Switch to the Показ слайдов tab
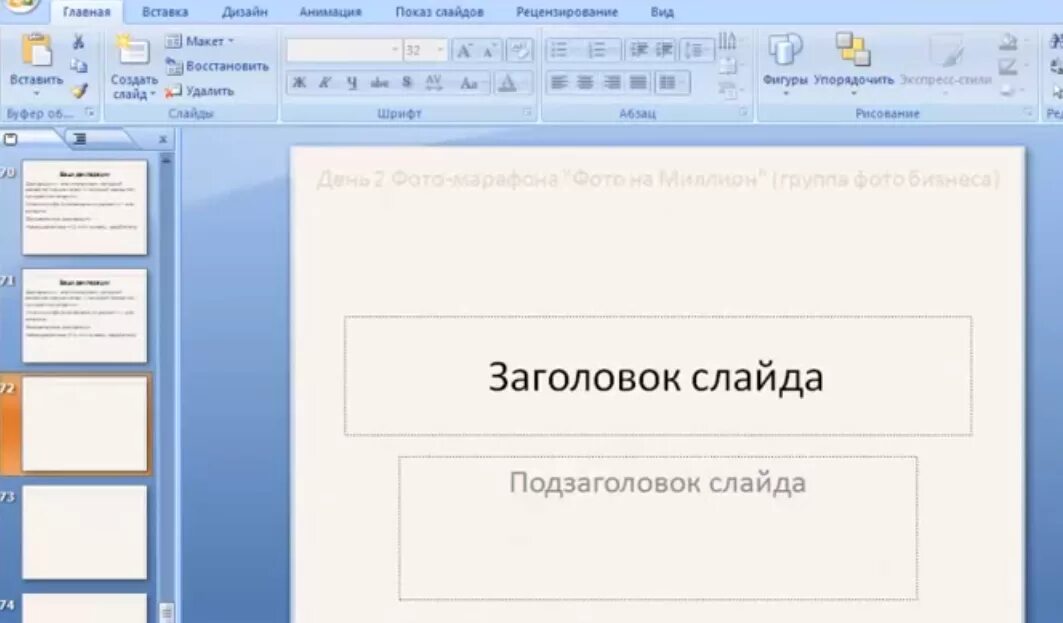Image resolution: width=1063 pixels, height=623 pixels. click(x=439, y=12)
